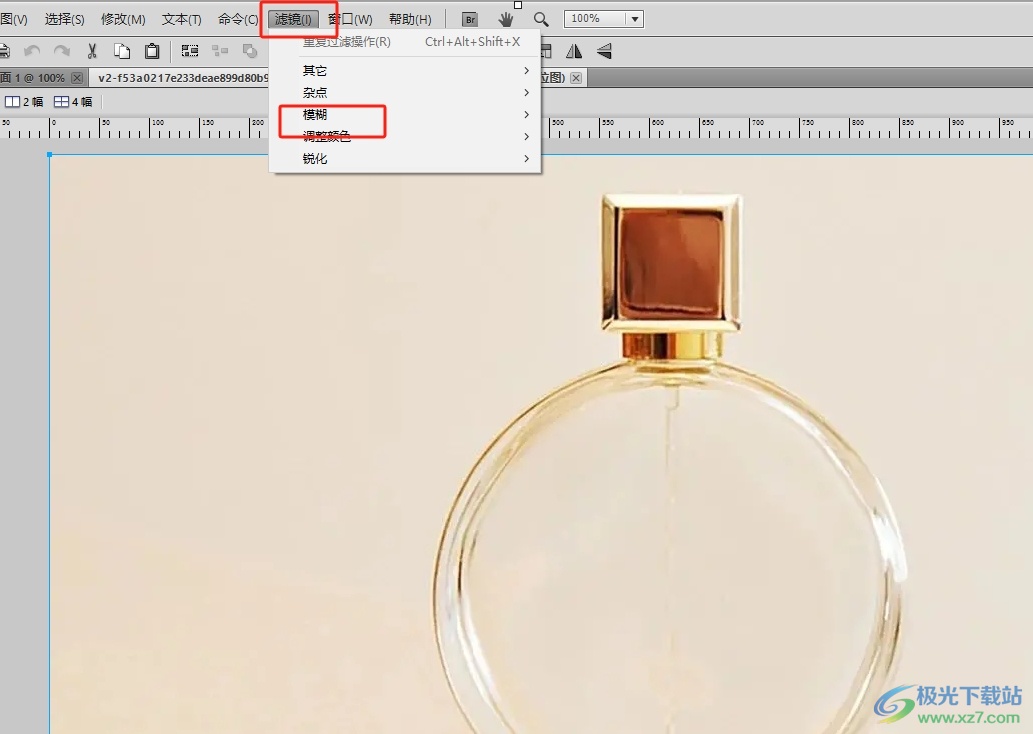Click the Group objects icon
The height and width of the screenshot is (734, 1033).
190,51
